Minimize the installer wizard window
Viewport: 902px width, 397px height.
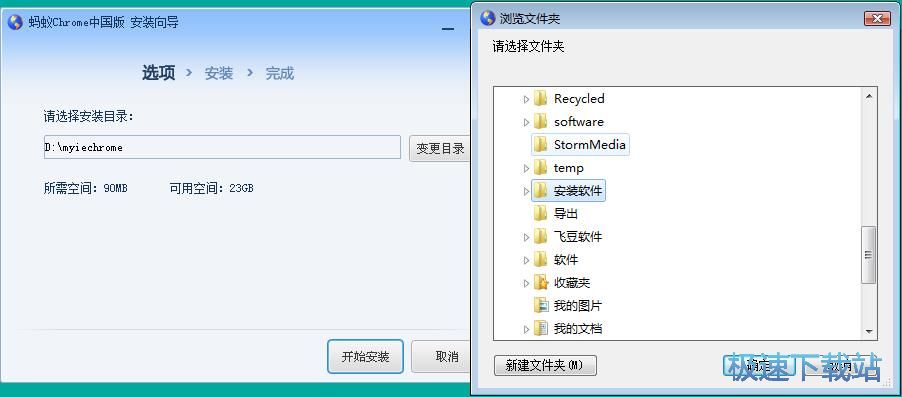[x=448, y=29]
